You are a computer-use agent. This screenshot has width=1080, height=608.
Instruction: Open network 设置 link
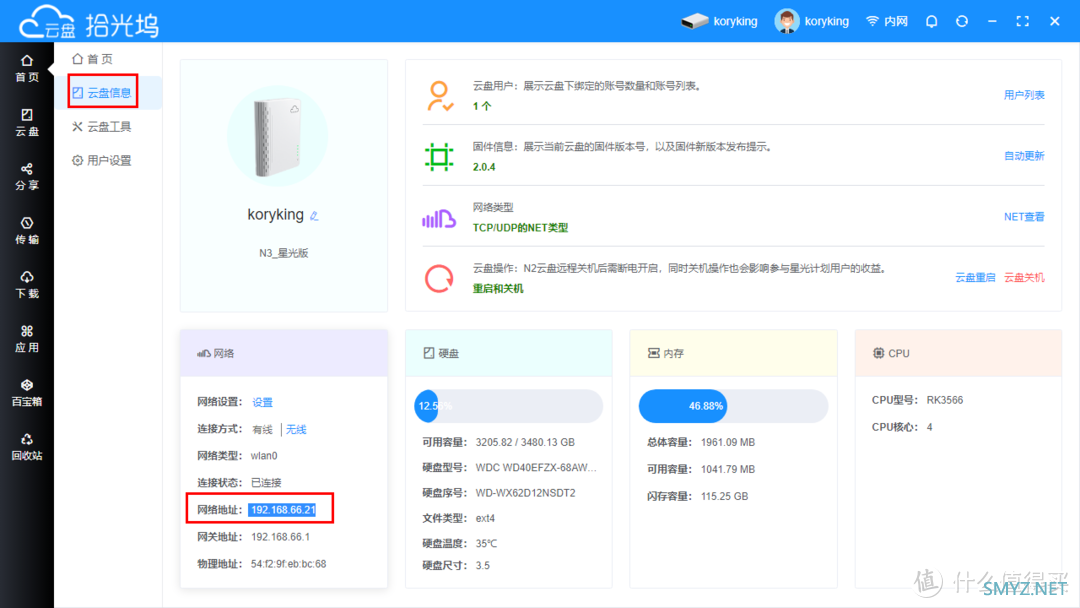pos(262,402)
